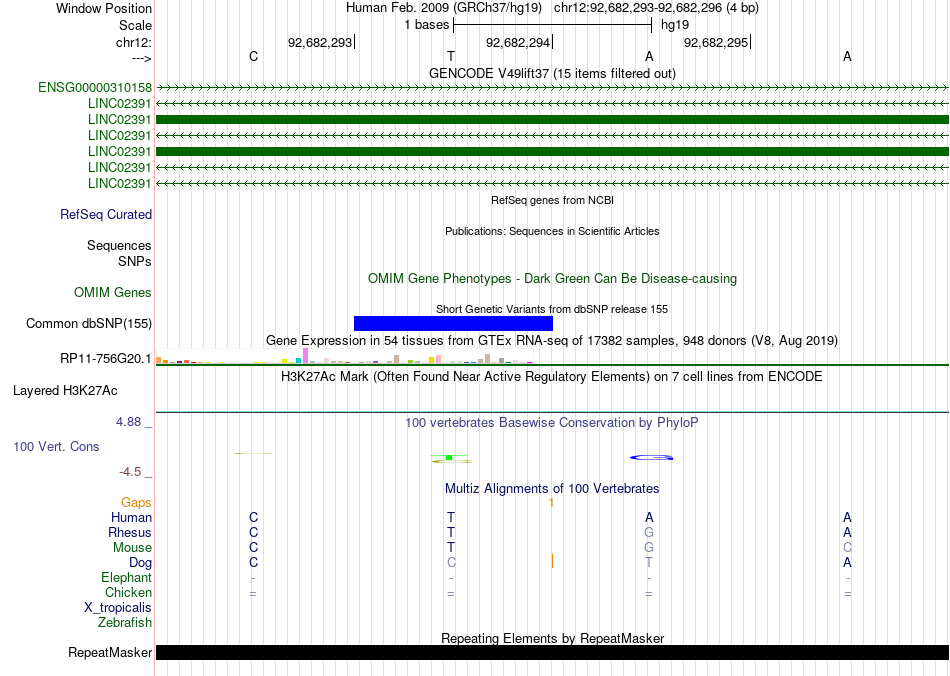Screen dimensions: 950x676
Task: Click the ENSG00000310158 track label
Action: coord(95,88)
